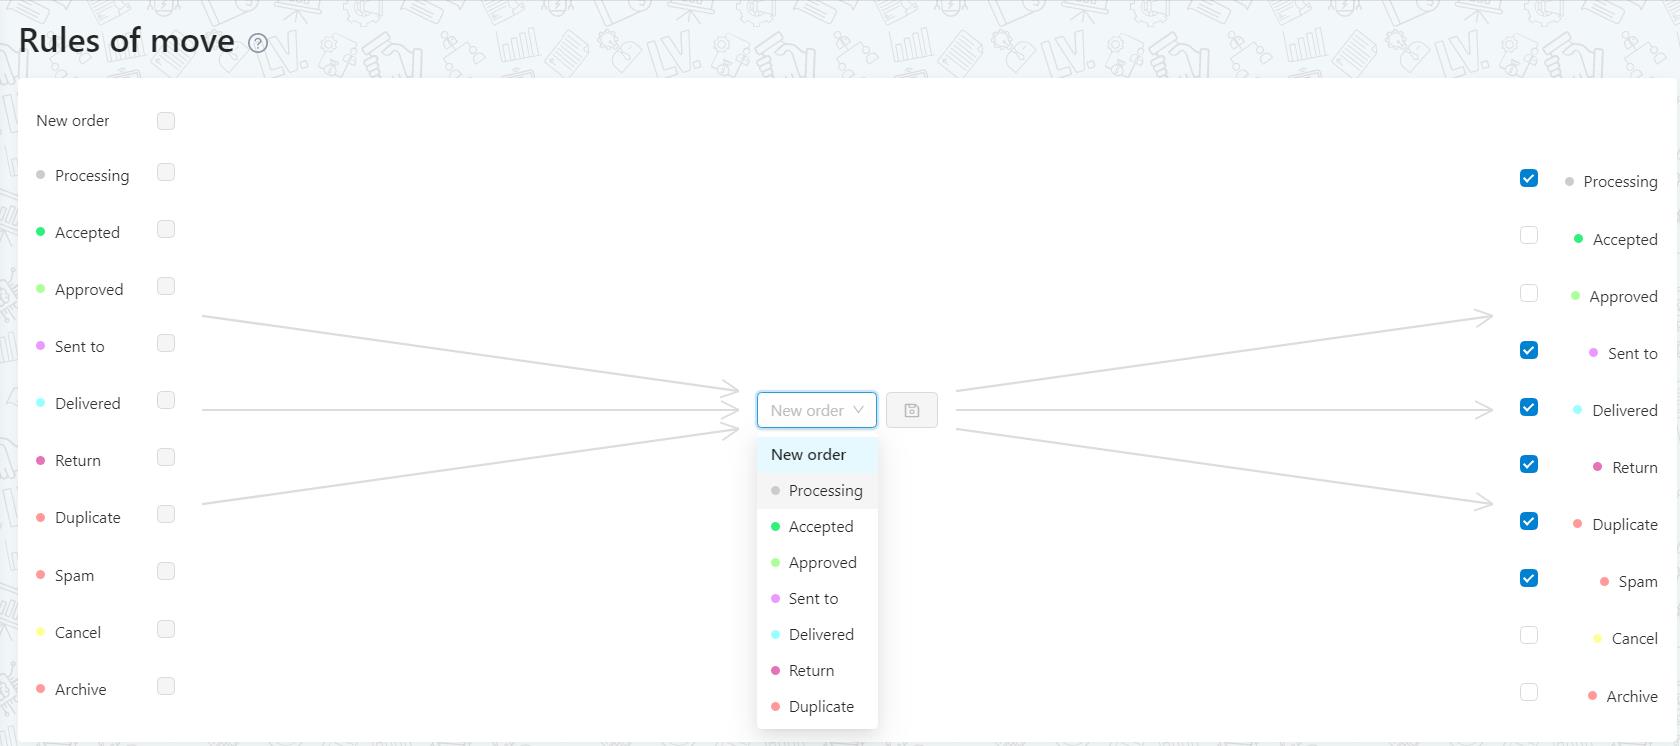This screenshot has width=1680, height=746.
Task: Tick the right-side Cancel checkbox
Action: click(1529, 635)
